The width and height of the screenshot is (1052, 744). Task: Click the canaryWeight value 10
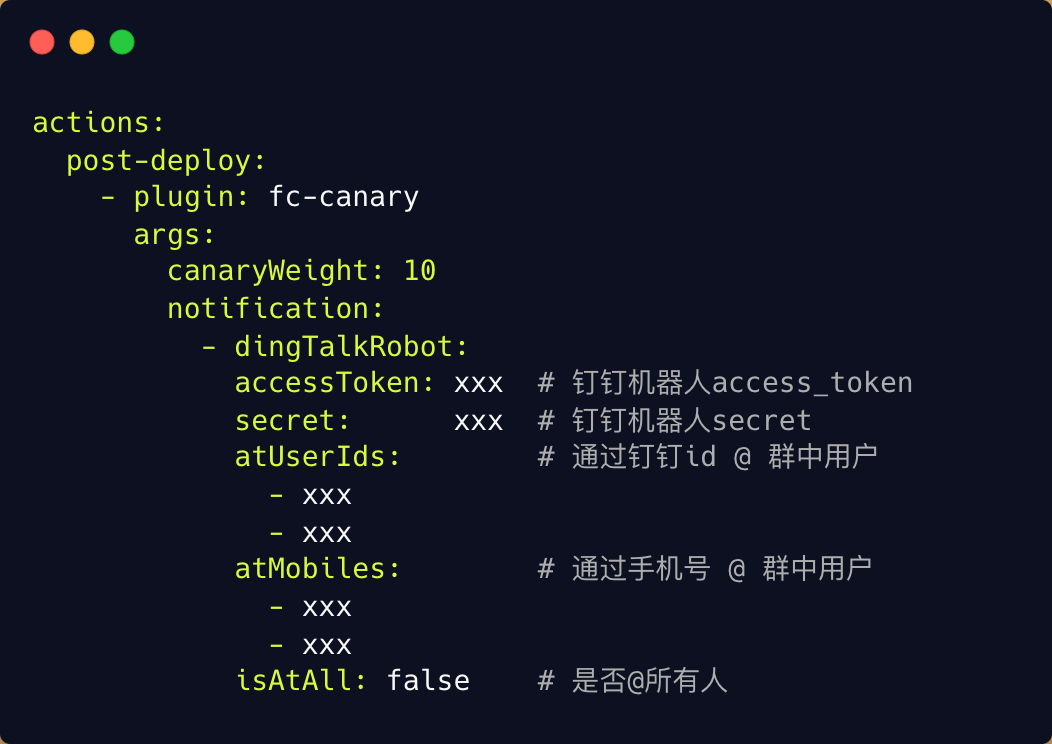pyautogui.click(x=419, y=271)
